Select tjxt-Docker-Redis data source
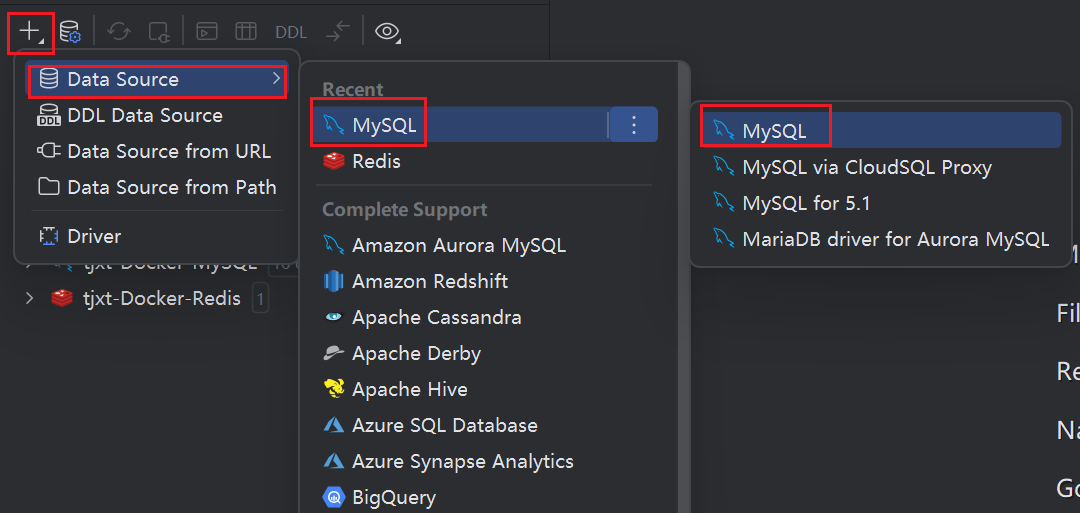The image size is (1080, 513). coord(161,299)
